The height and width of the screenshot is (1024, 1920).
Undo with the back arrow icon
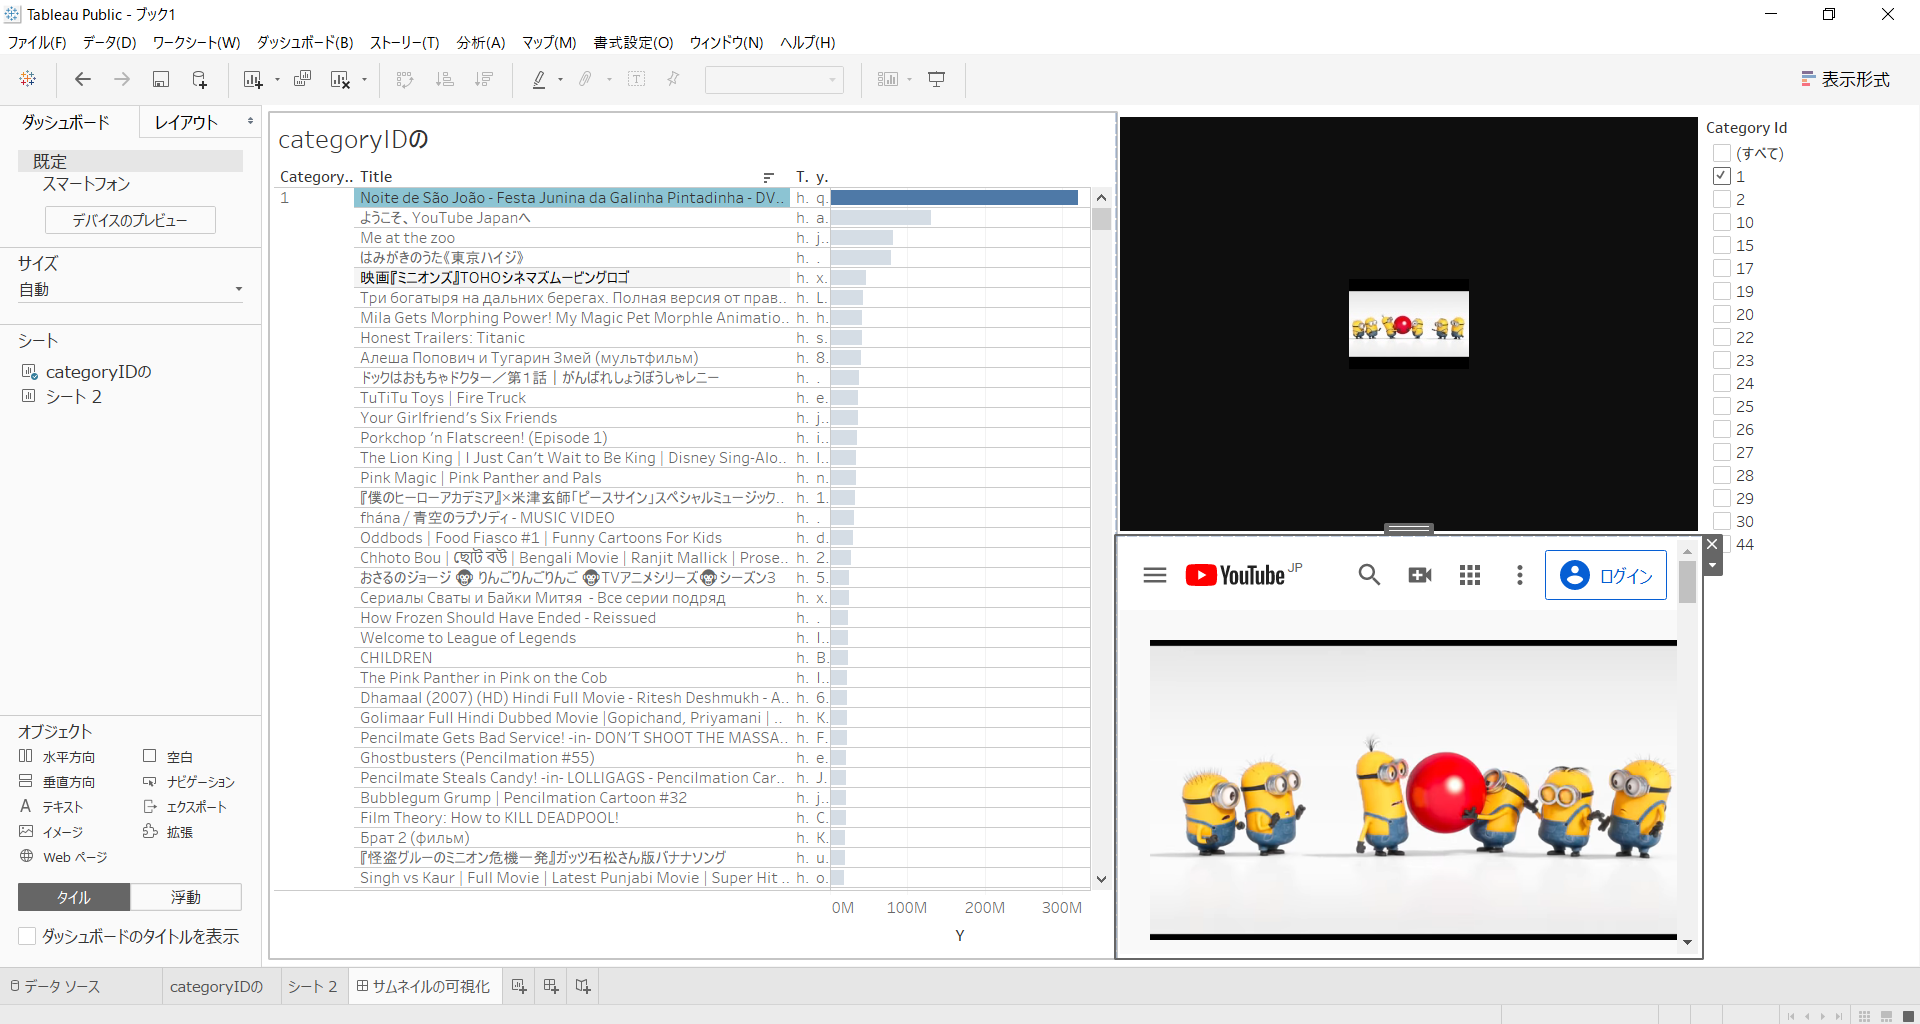pyautogui.click(x=83, y=79)
